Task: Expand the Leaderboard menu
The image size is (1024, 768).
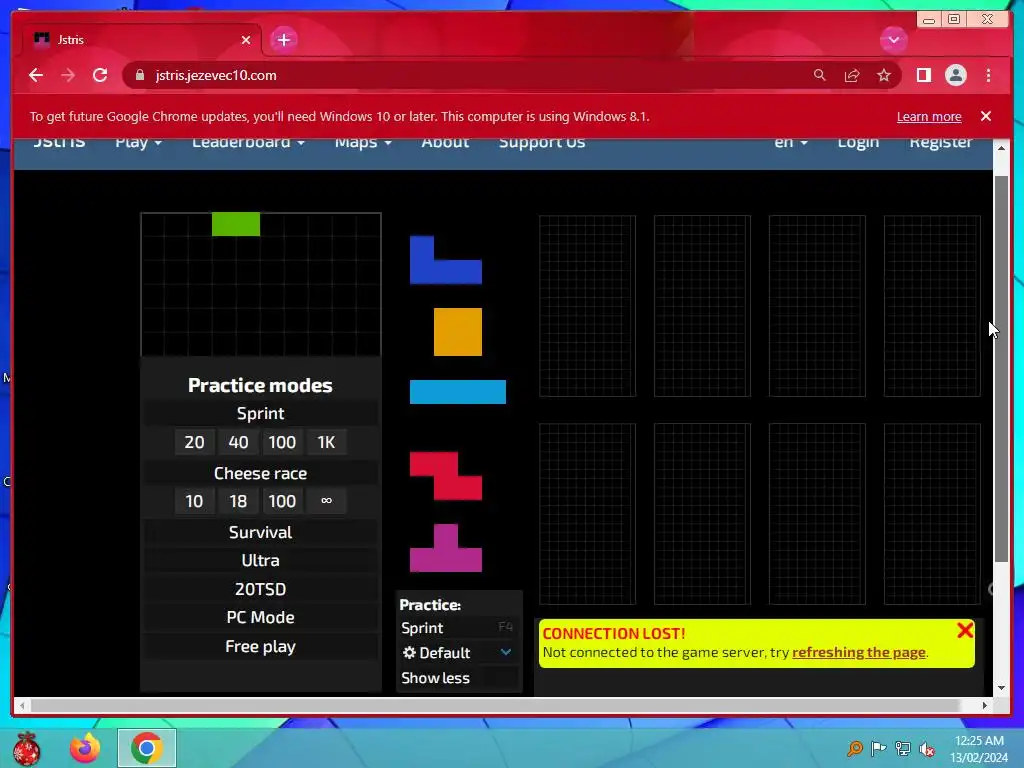Action: click(x=248, y=142)
